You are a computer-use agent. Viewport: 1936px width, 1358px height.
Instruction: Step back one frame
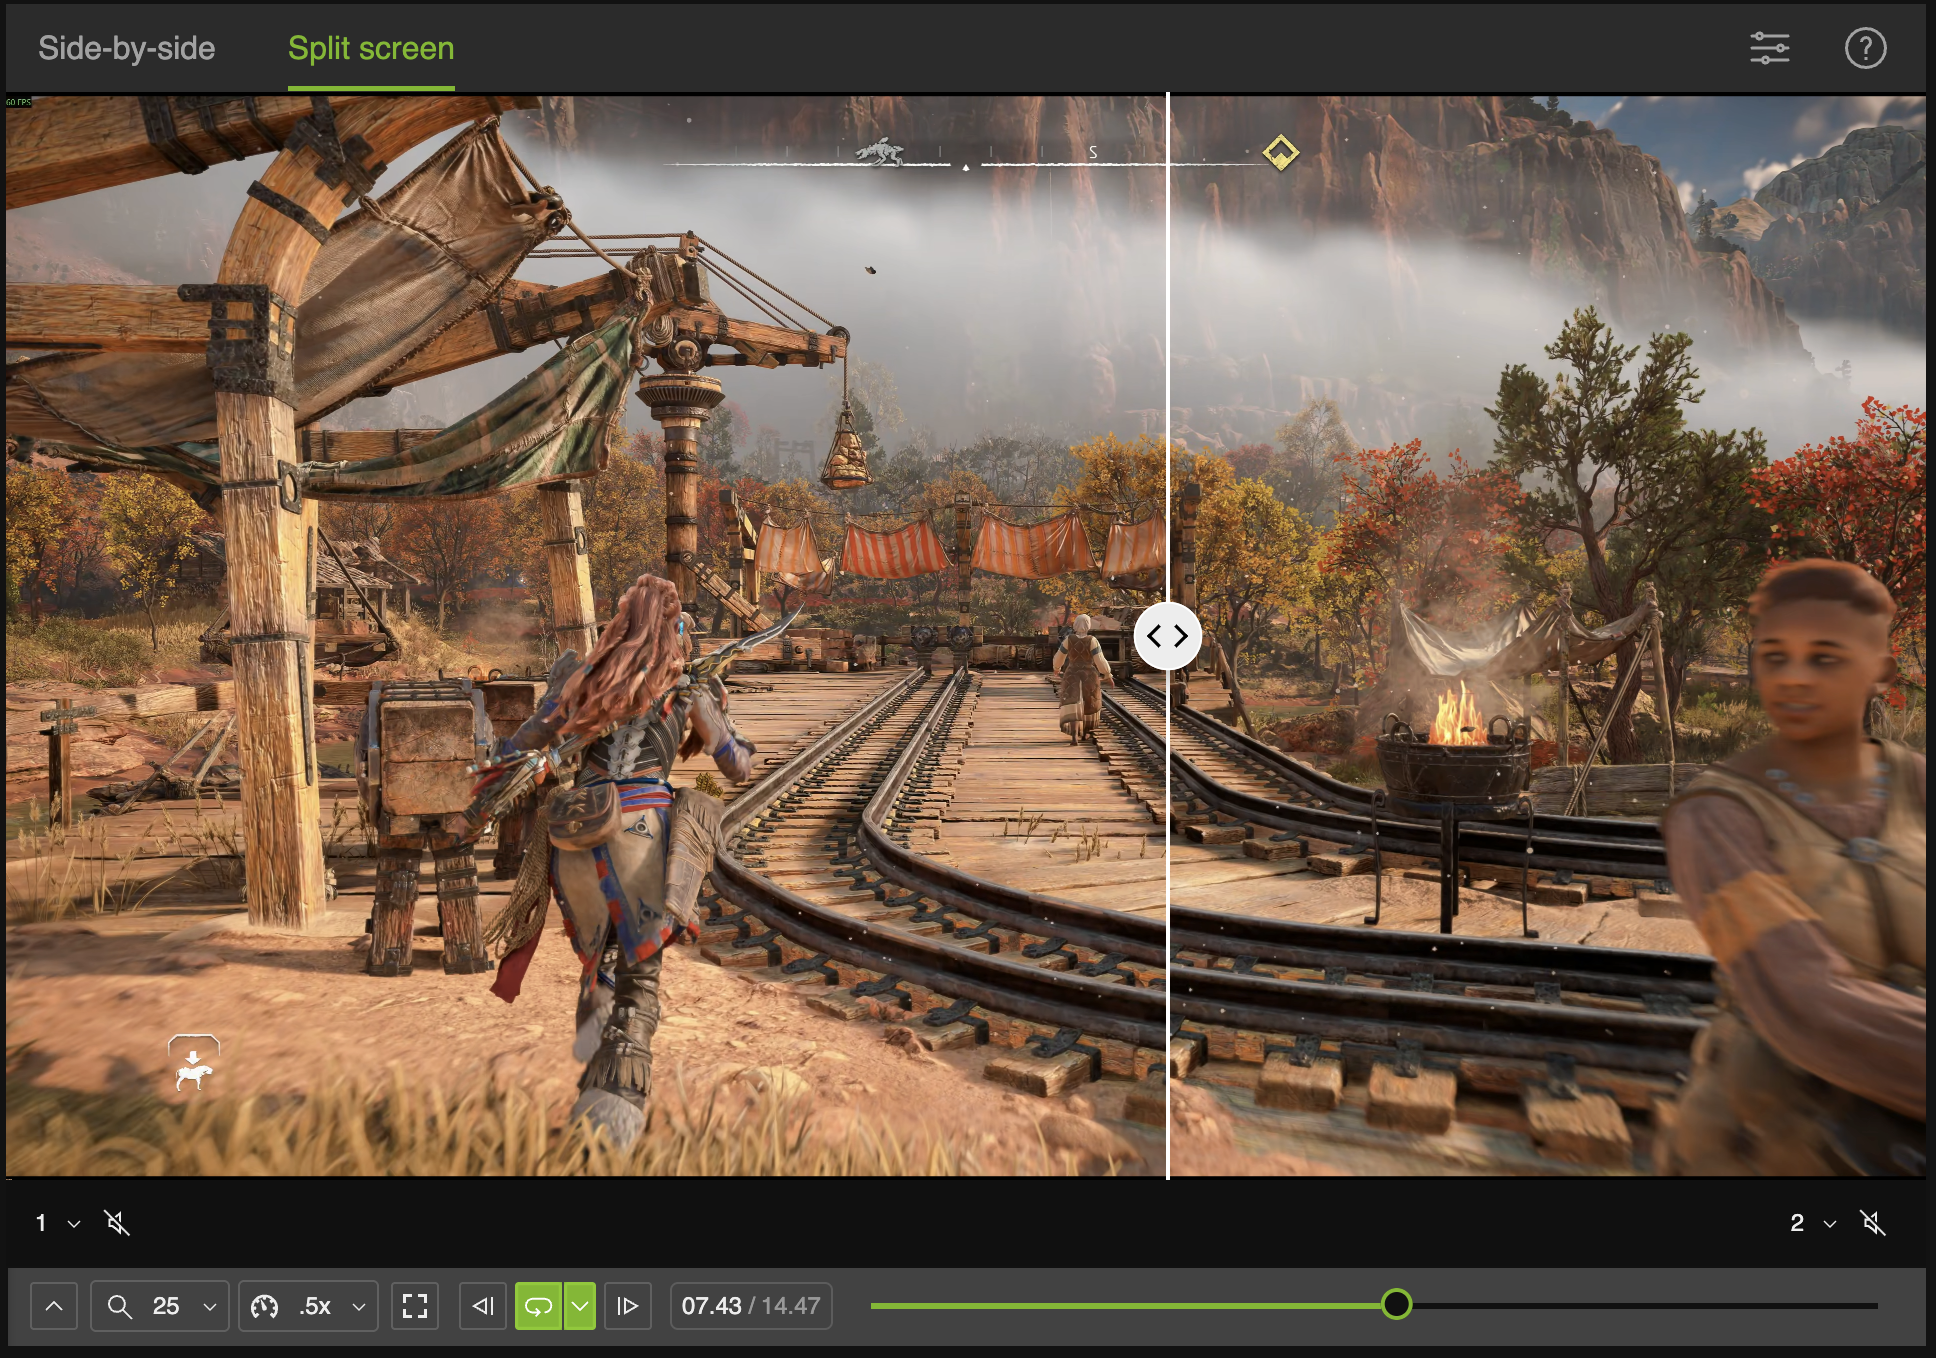tap(483, 1306)
